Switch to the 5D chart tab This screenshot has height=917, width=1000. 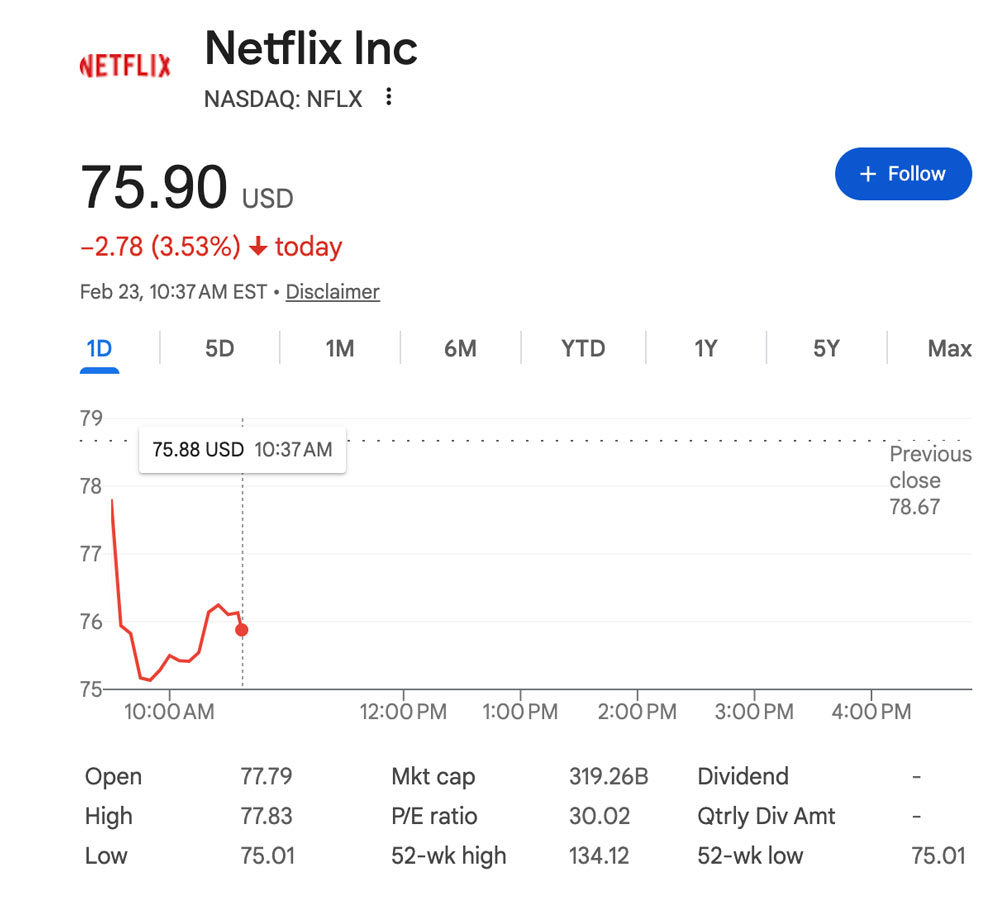(x=219, y=349)
